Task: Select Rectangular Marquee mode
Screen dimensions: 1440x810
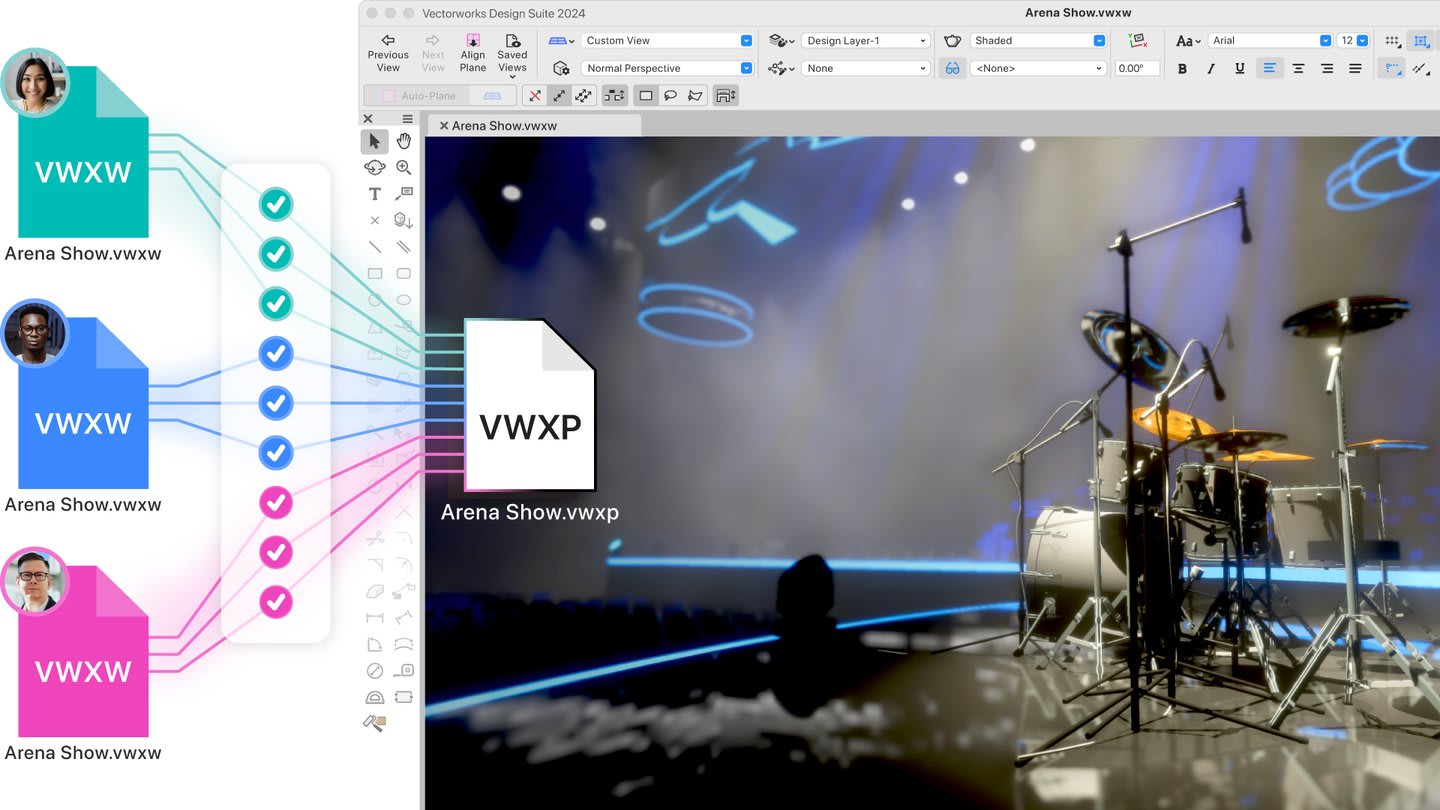Action: pyautogui.click(x=646, y=96)
